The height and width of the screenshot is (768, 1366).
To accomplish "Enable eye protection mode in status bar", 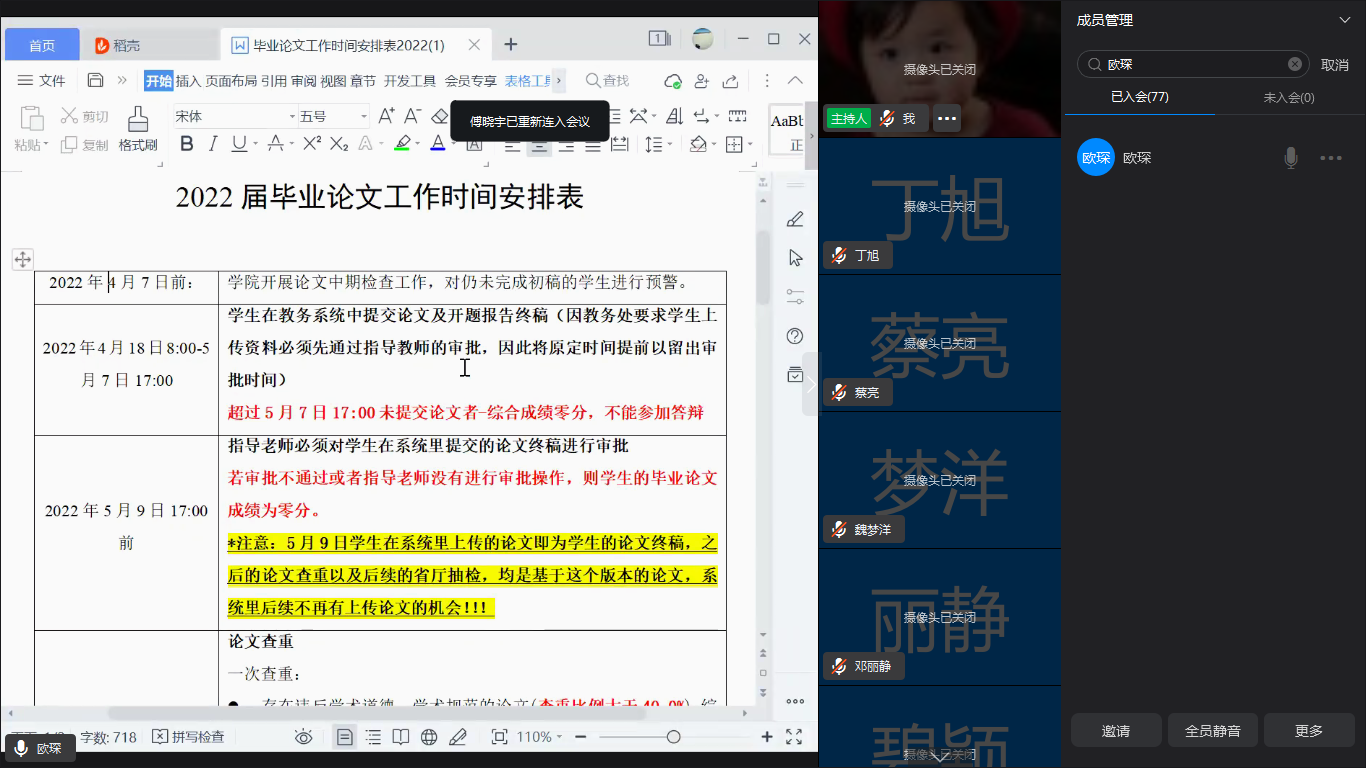I will pyautogui.click(x=303, y=737).
